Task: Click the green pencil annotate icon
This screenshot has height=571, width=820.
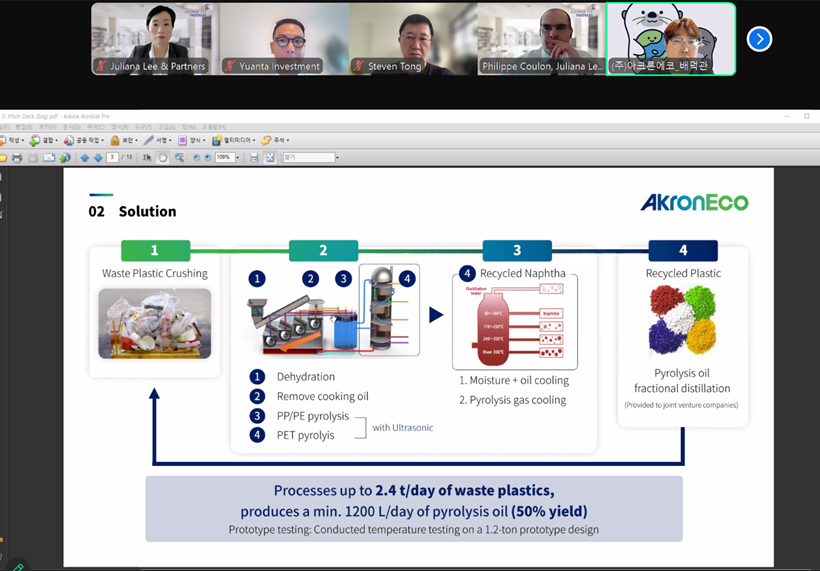Action: point(18,566)
